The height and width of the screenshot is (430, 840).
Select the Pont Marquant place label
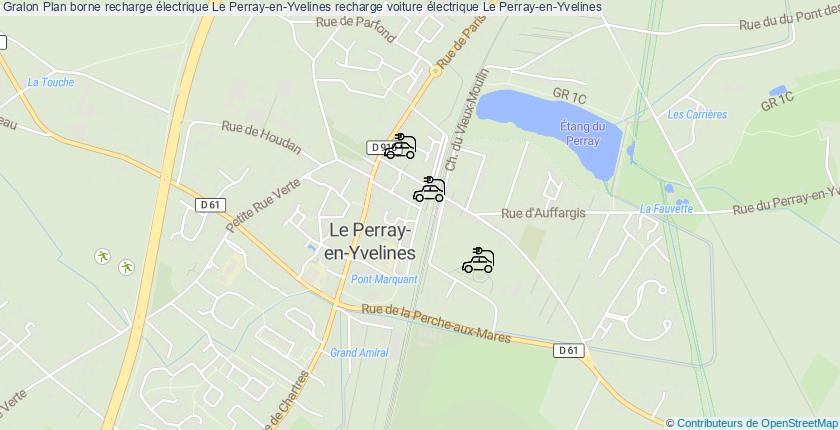coord(384,279)
